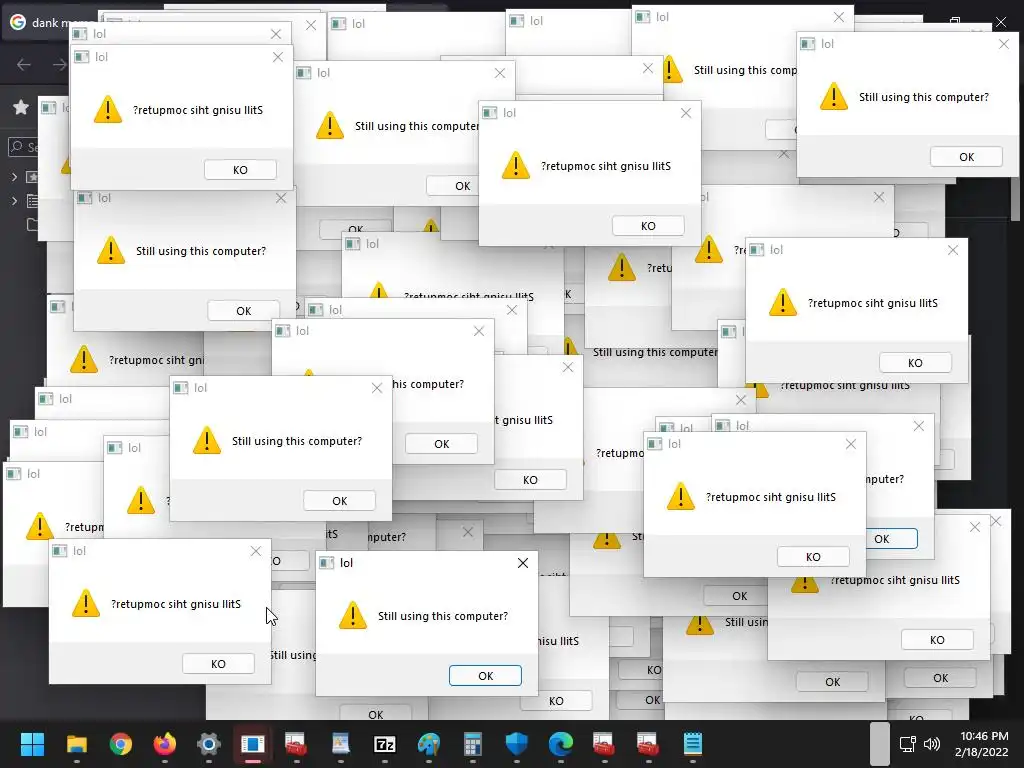Select the folder icon in browser sidebar
Screen dimensions: 1024x768
pyautogui.click(x=32, y=225)
